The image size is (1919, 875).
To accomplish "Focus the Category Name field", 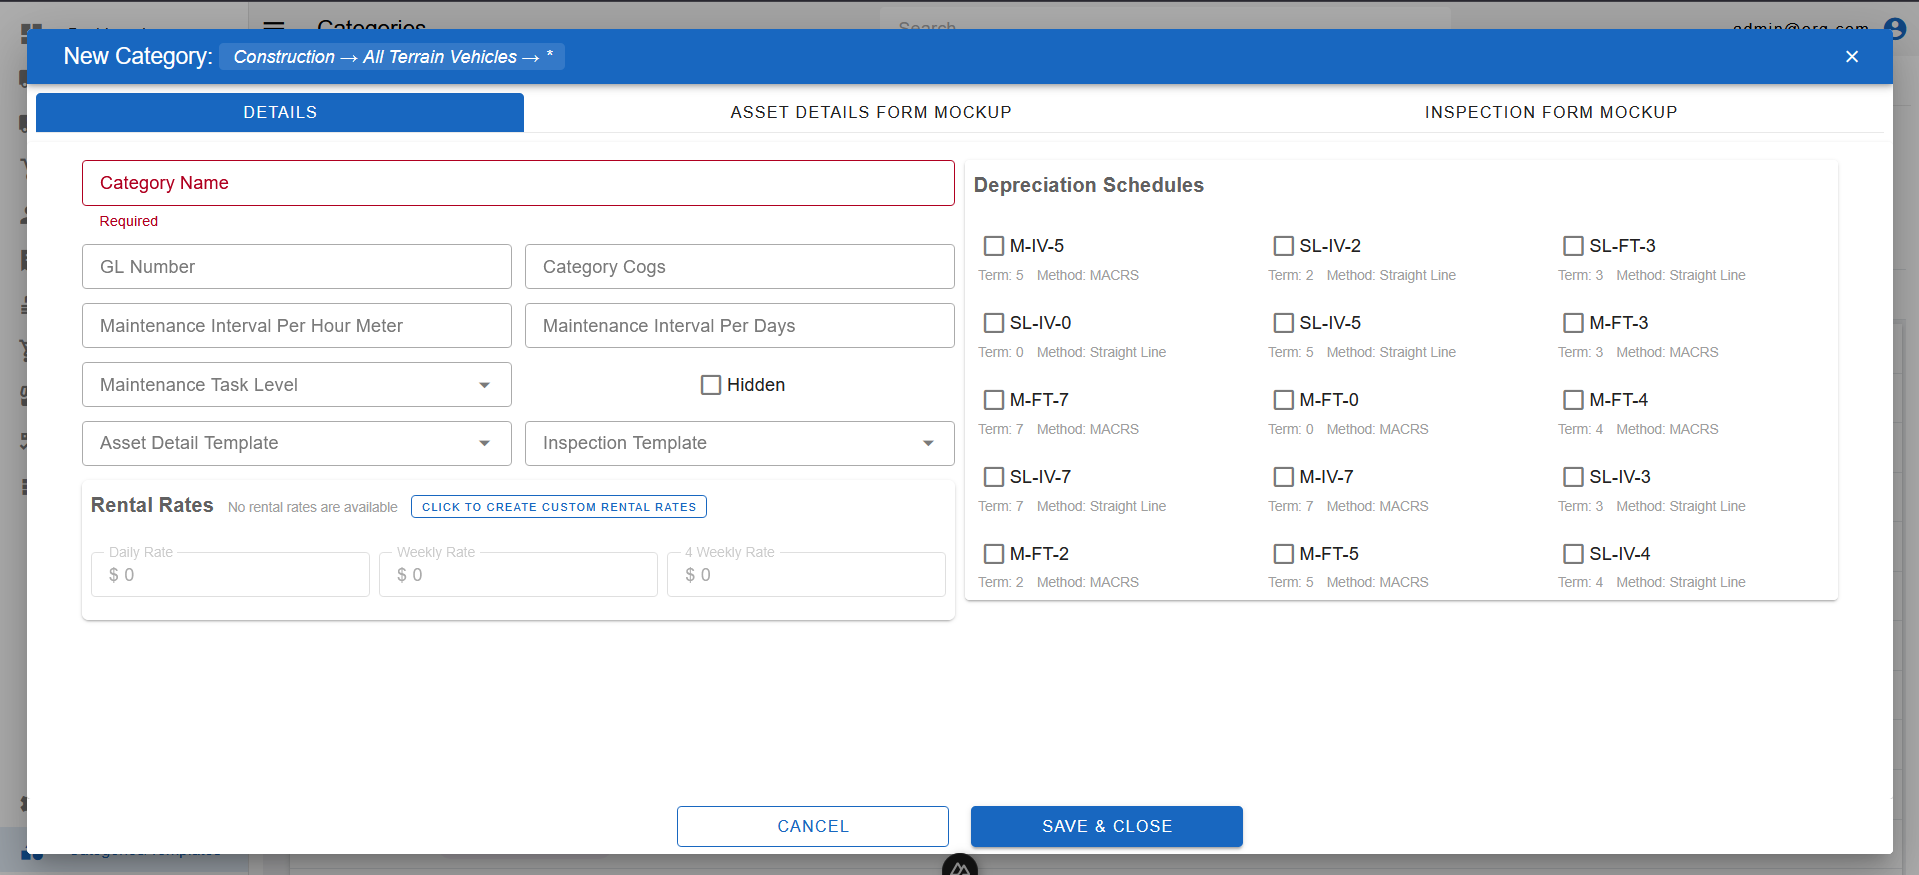I will tap(517, 183).
